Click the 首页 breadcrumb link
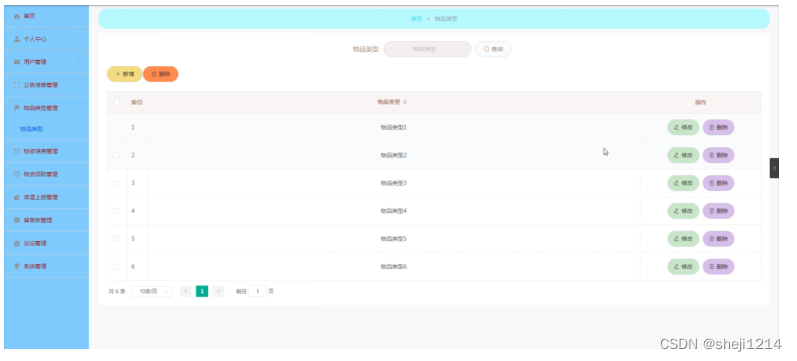Screen dimensions: 797x361 point(416,19)
